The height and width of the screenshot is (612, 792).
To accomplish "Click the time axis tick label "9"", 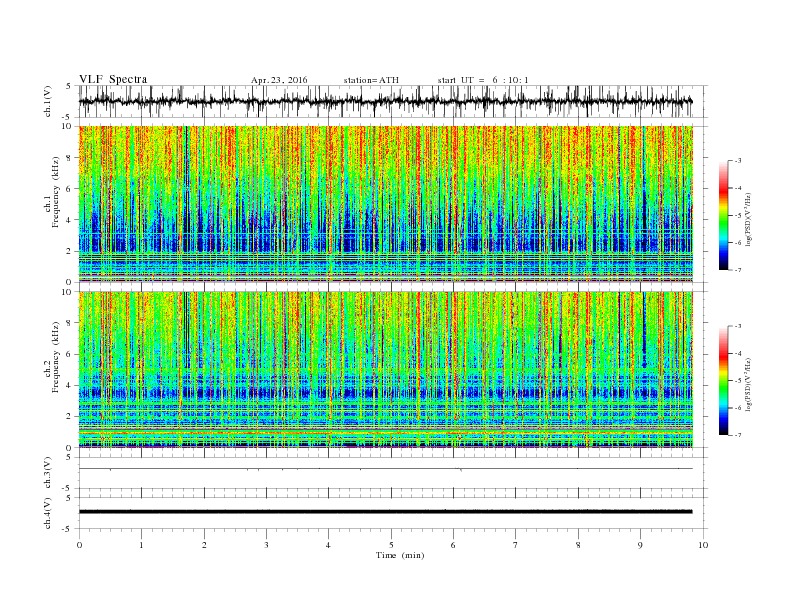I will coord(640,545).
